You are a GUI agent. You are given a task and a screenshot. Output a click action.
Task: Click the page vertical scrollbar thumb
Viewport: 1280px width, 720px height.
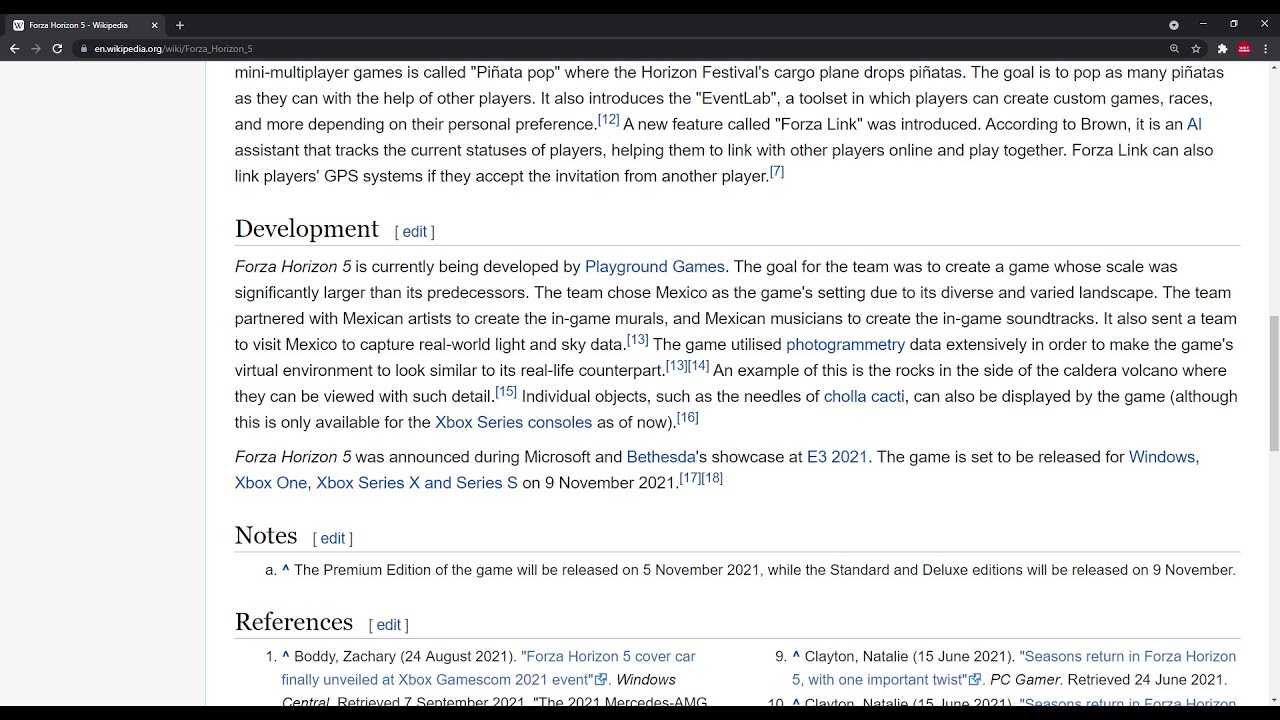[1273, 384]
